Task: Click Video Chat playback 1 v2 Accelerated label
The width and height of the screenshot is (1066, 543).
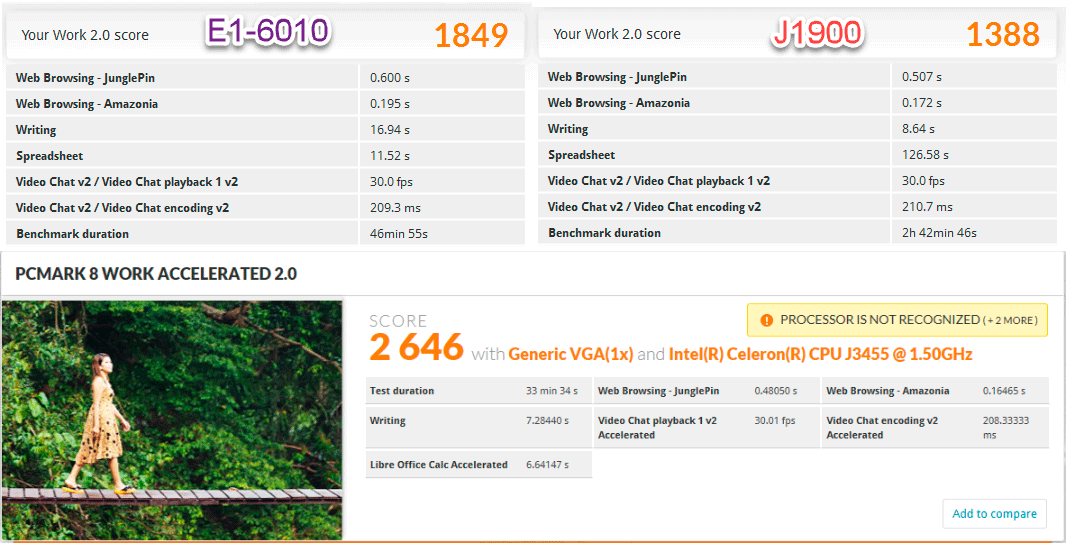Action: pyautogui.click(x=657, y=427)
